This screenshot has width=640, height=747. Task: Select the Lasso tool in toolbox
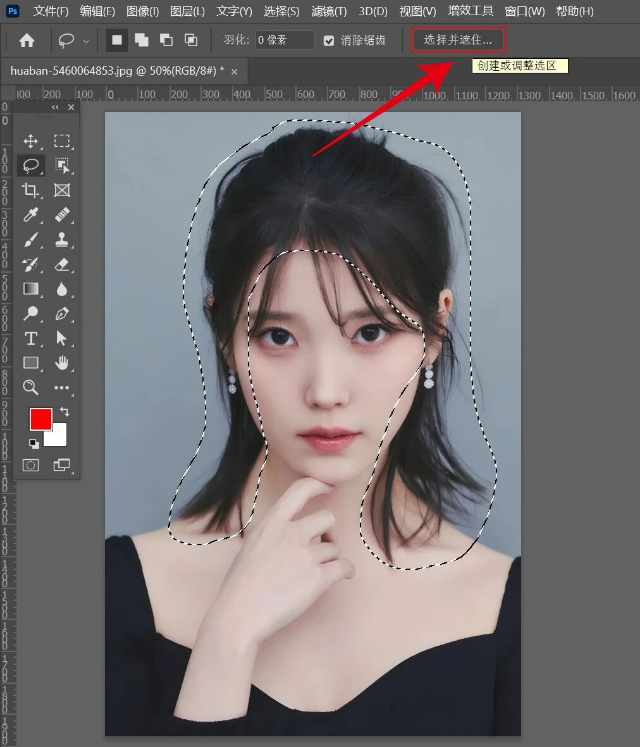click(31, 166)
